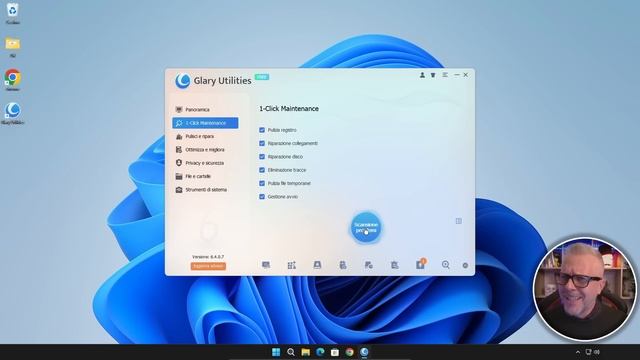Select the 1-Click Maintenance sidebar item
The width and height of the screenshot is (640, 360).
pos(205,123)
